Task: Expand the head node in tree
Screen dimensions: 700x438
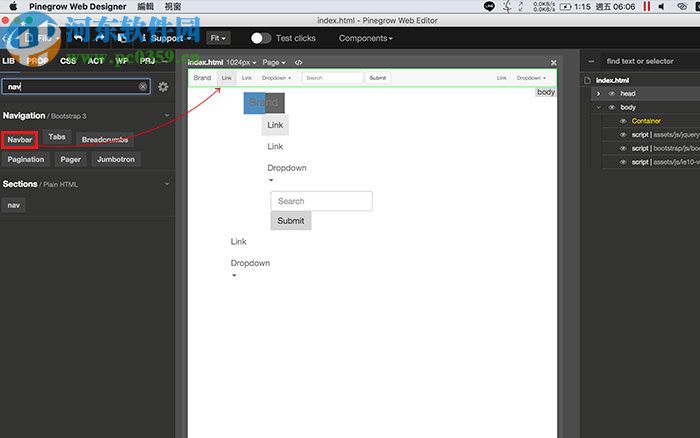Action: click(x=598, y=94)
